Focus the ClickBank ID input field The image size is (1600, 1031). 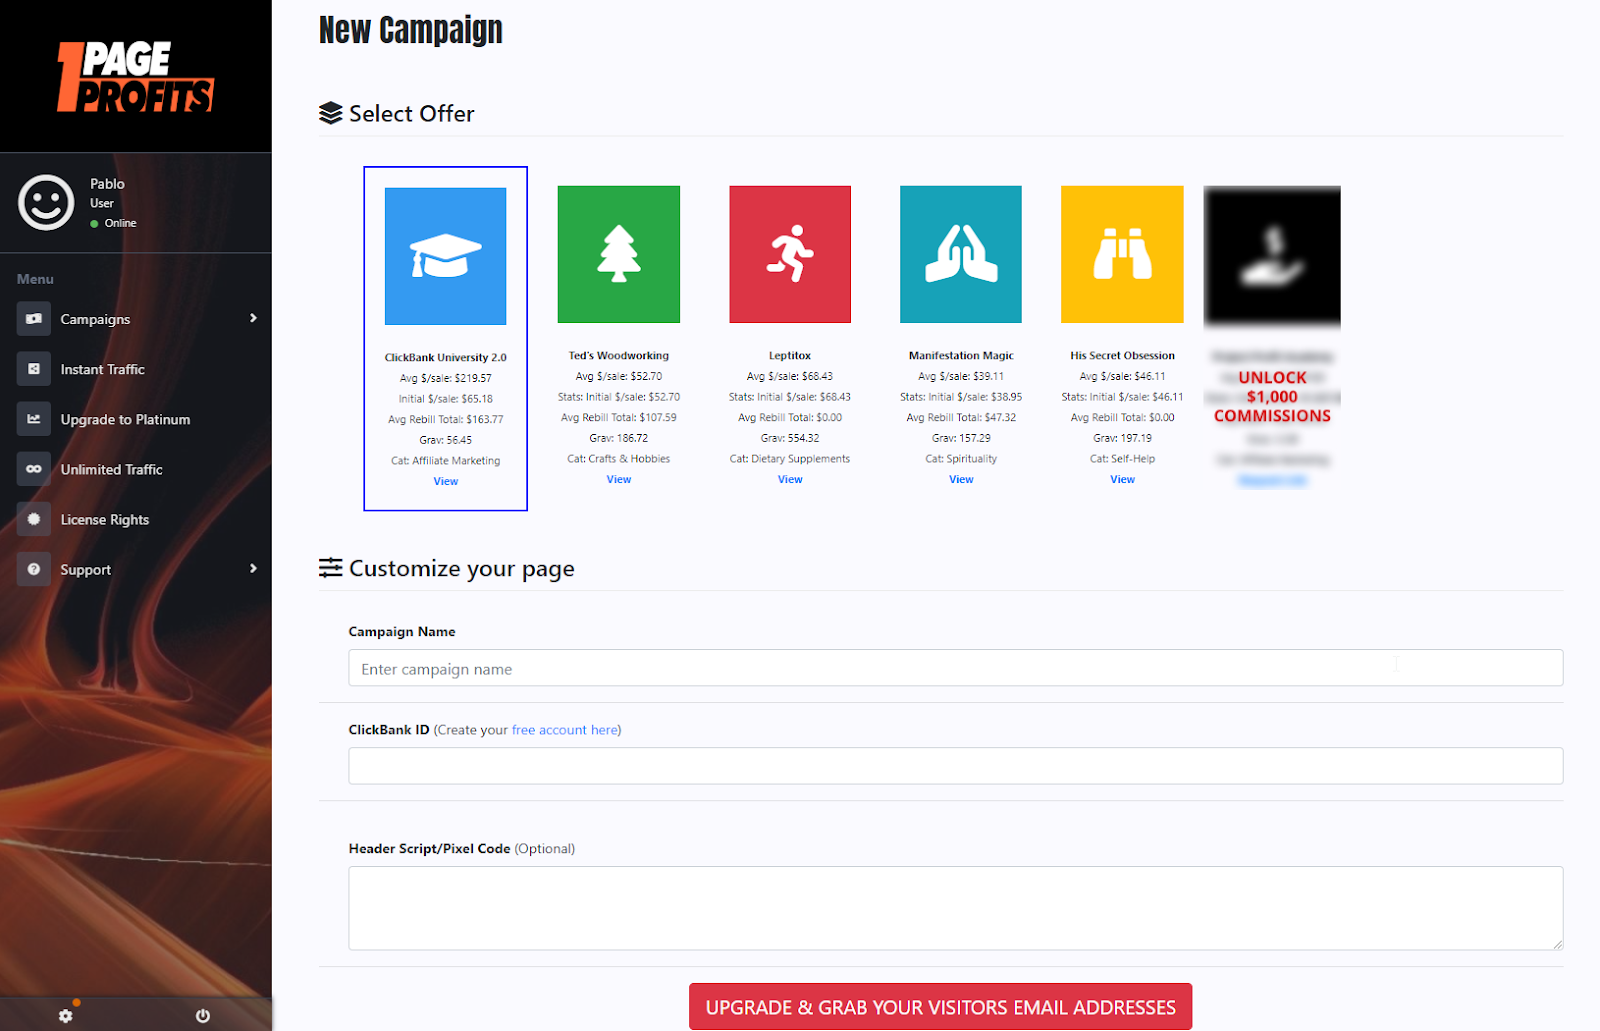[955, 766]
